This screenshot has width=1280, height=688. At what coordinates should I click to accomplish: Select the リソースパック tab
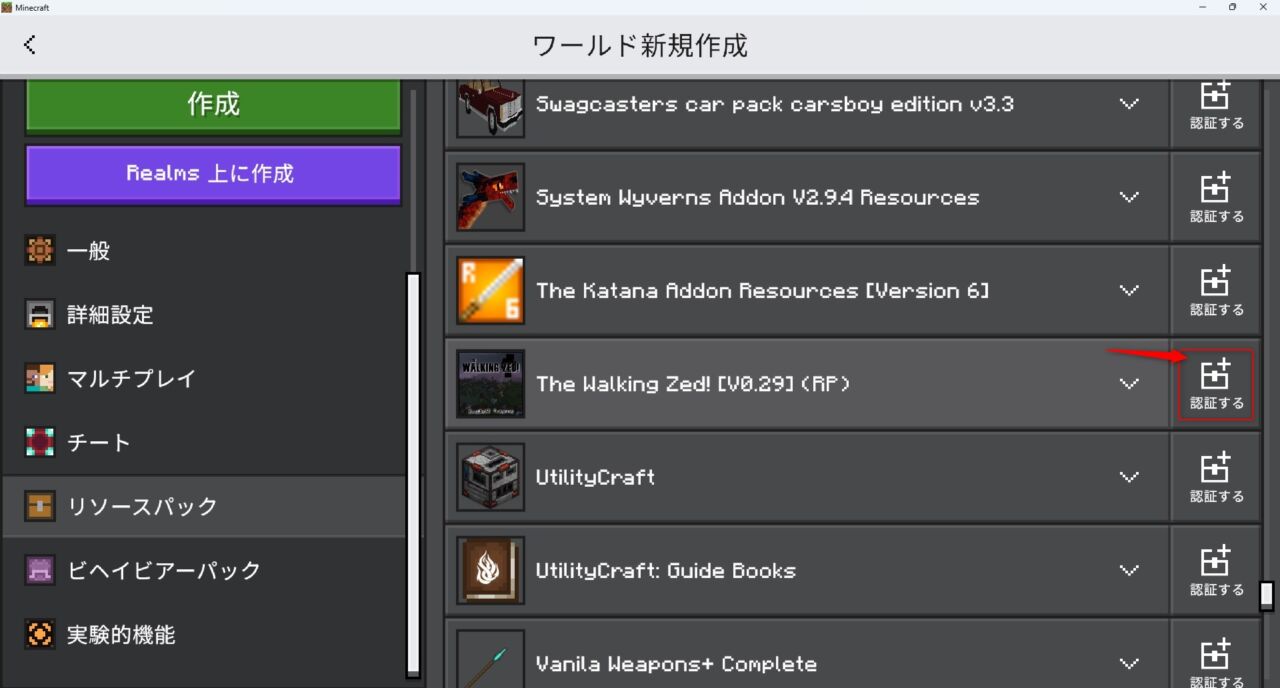pyautogui.click(x=204, y=506)
